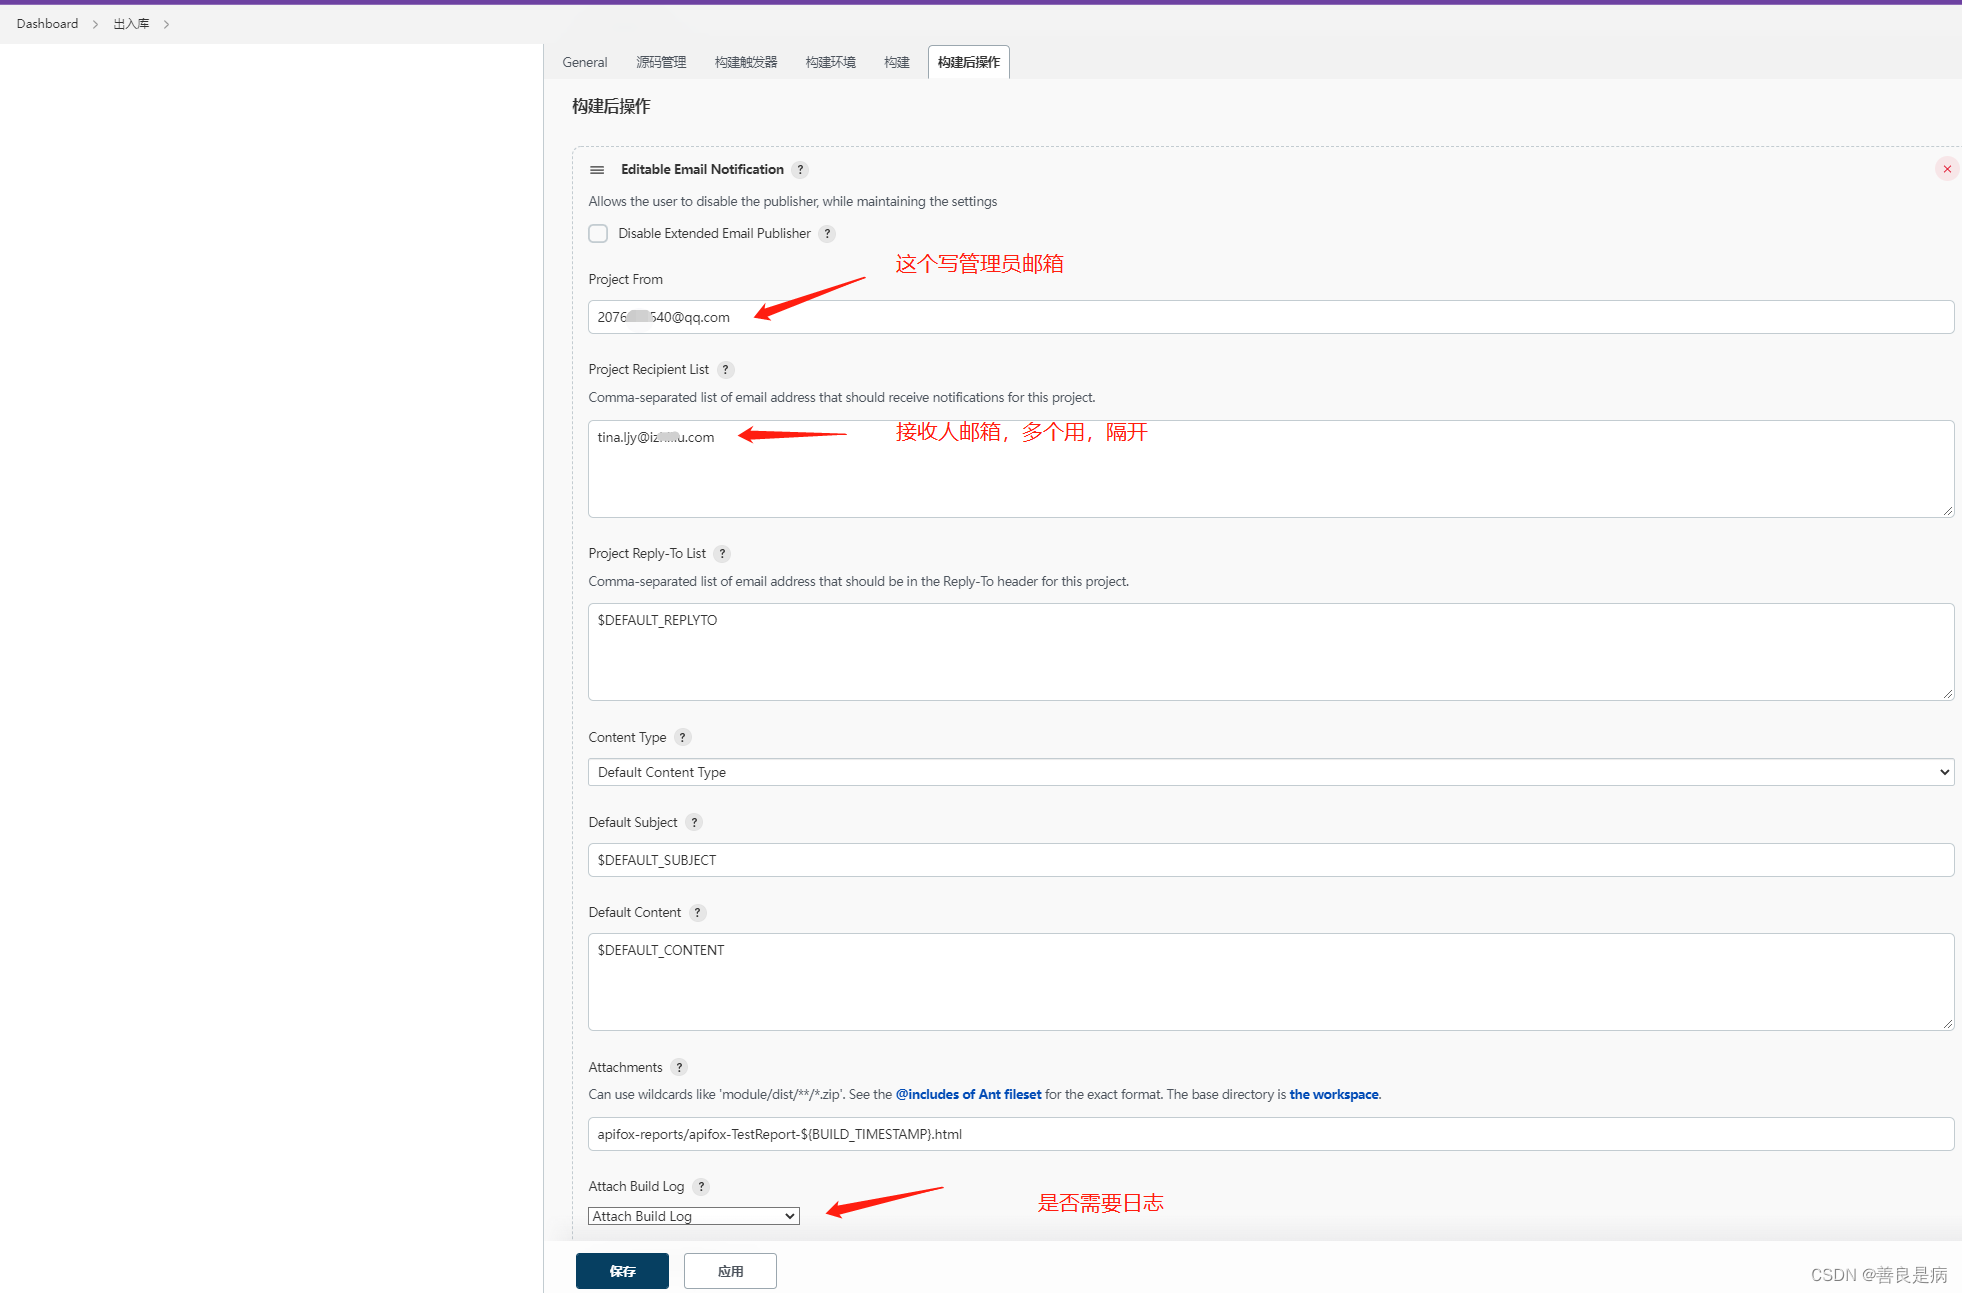Click help icon beside Default Subject
1962x1293 pixels.
pyautogui.click(x=694, y=823)
